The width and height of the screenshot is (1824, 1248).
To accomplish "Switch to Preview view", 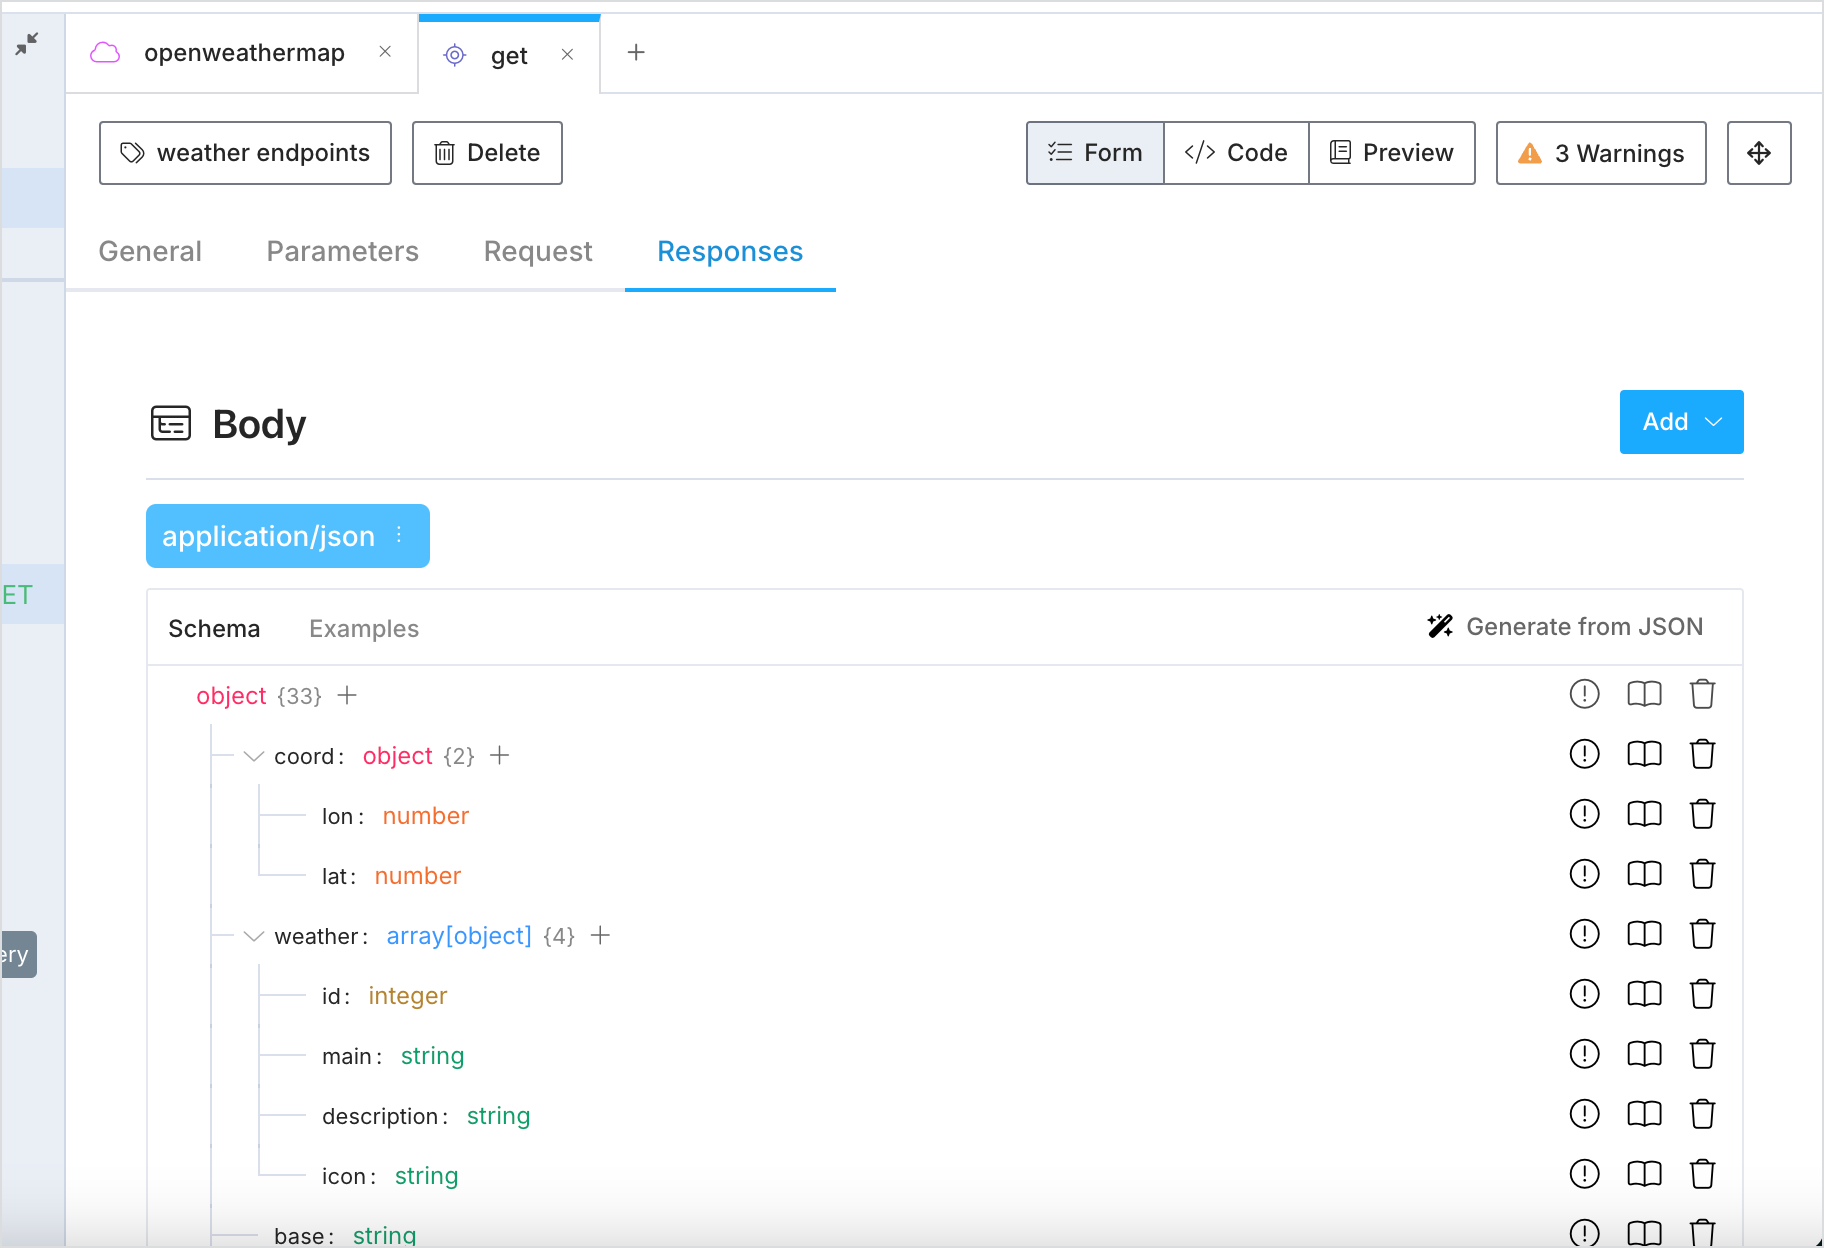I will [x=1392, y=153].
